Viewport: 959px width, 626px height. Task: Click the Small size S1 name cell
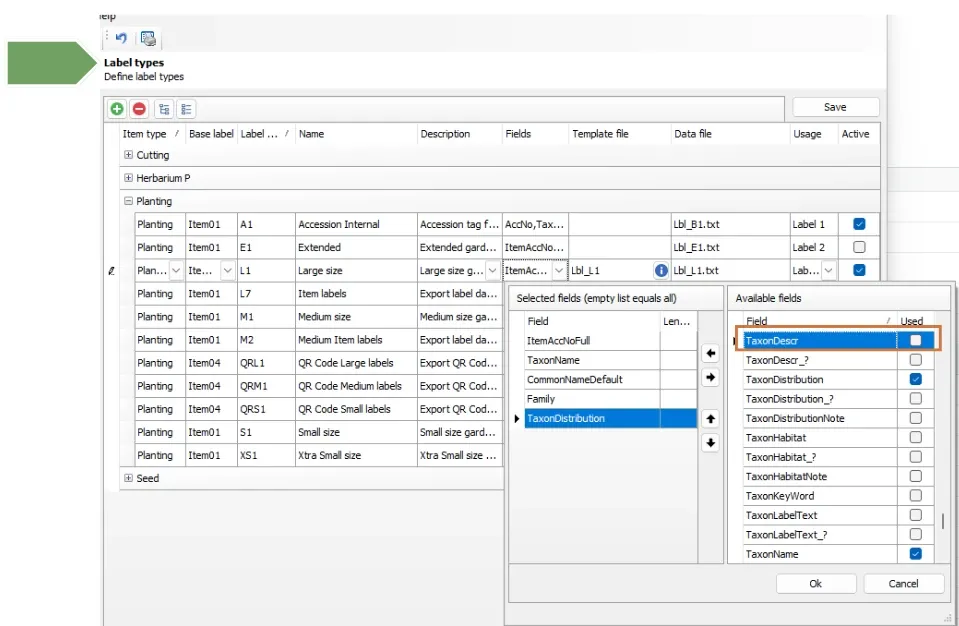coord(356,432)
